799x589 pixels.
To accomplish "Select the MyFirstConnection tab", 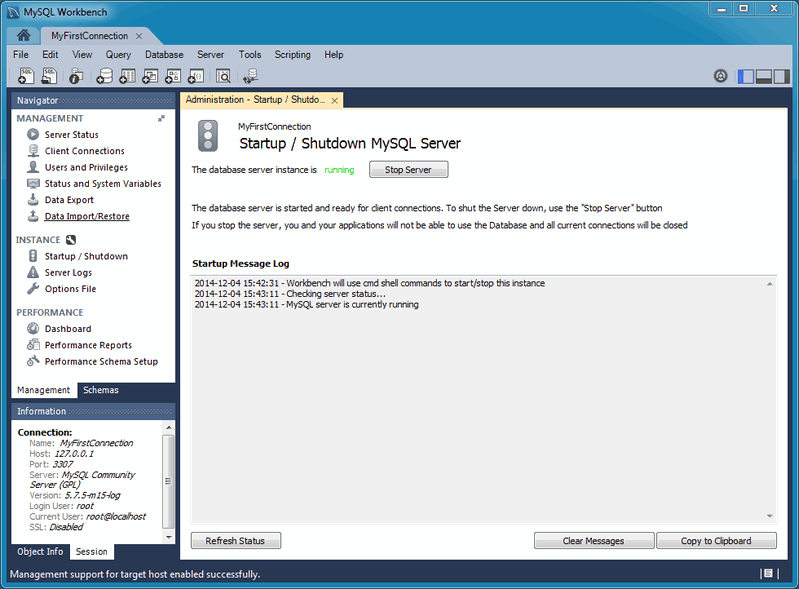I will (x=89, y=36).
